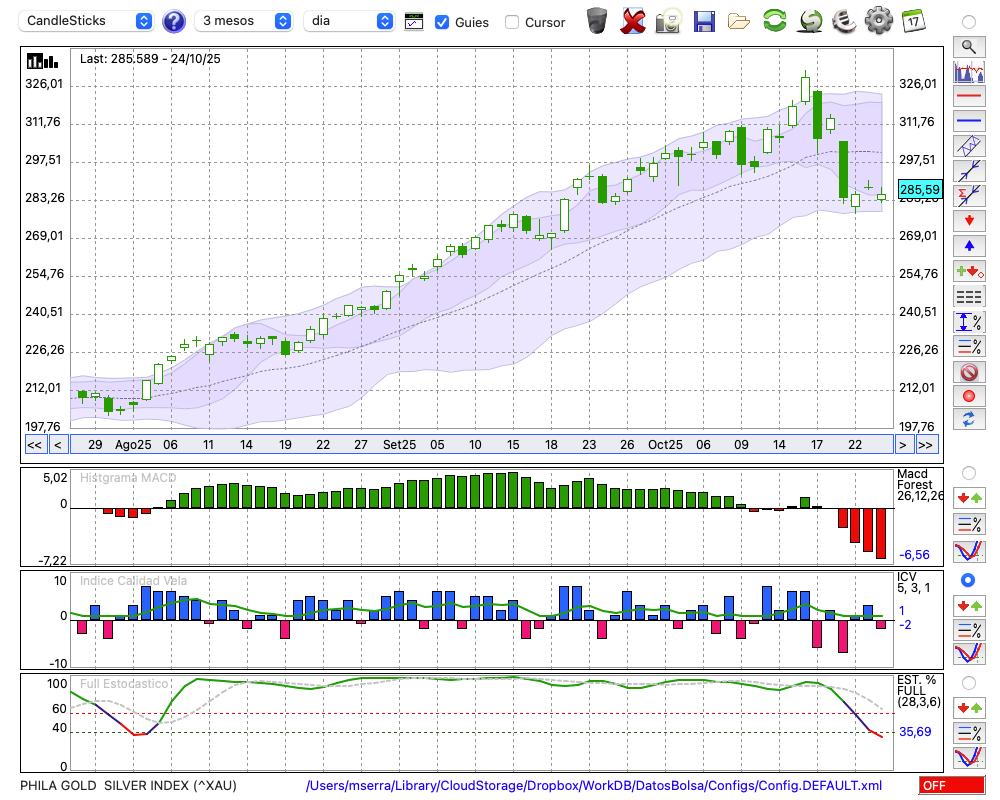Open the '3 mesos' time range dropdown

[243, 21]
